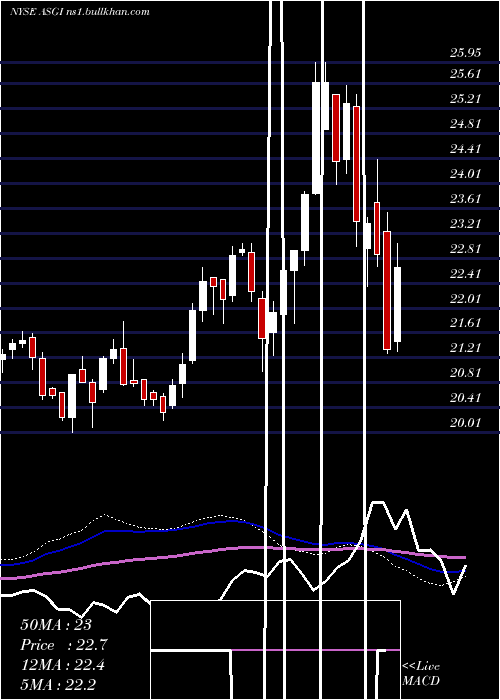Click the 21.21 price axis label
This screenshot has width=500, height=700.
pos(466,348)
